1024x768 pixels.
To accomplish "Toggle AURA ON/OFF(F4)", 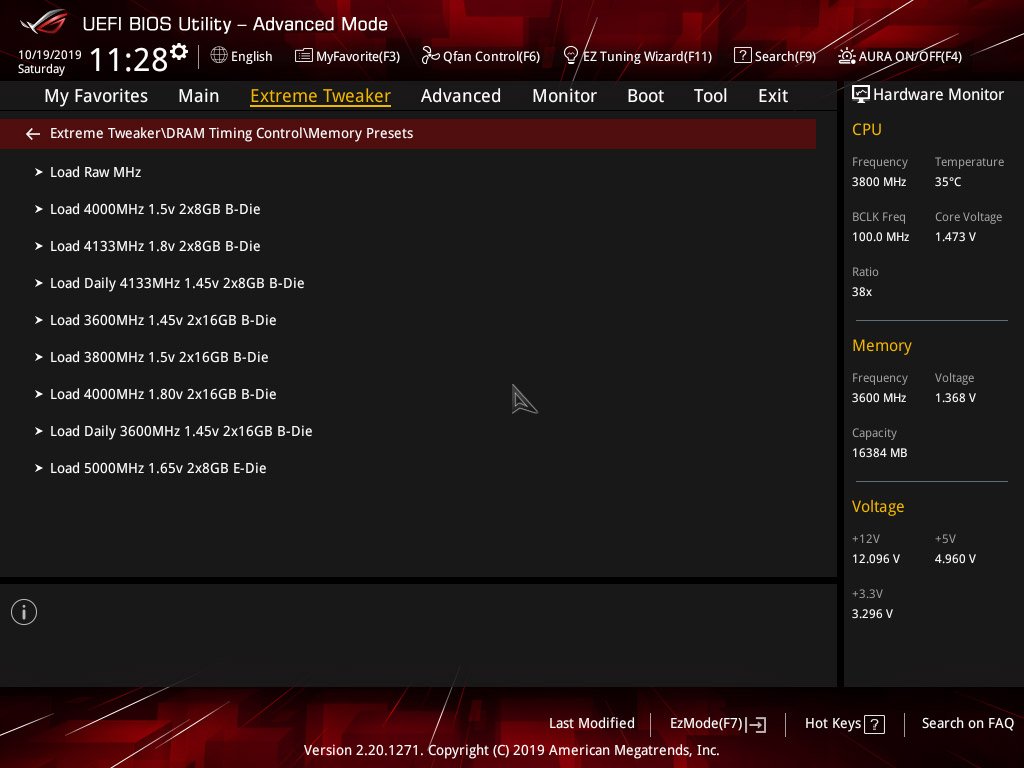I will pyautogui.click(x=910, y=57).
